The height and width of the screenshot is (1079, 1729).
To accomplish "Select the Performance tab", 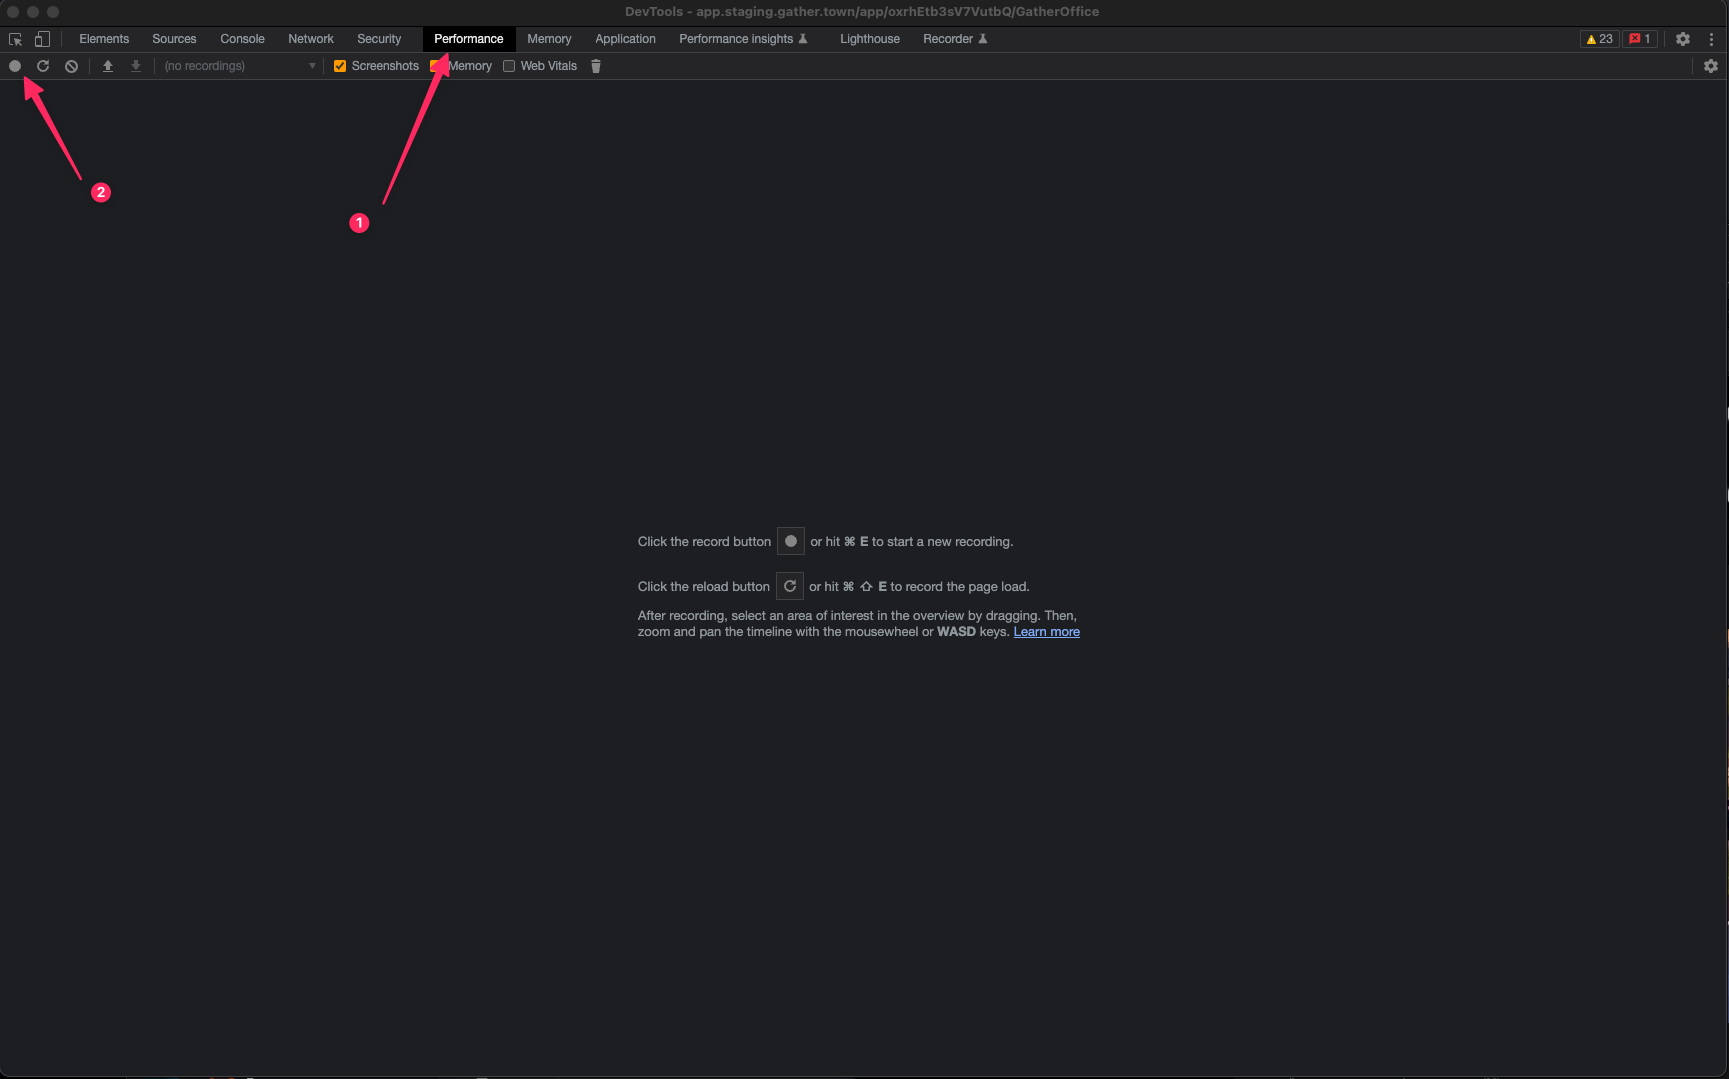I will [x=469, y=39].
